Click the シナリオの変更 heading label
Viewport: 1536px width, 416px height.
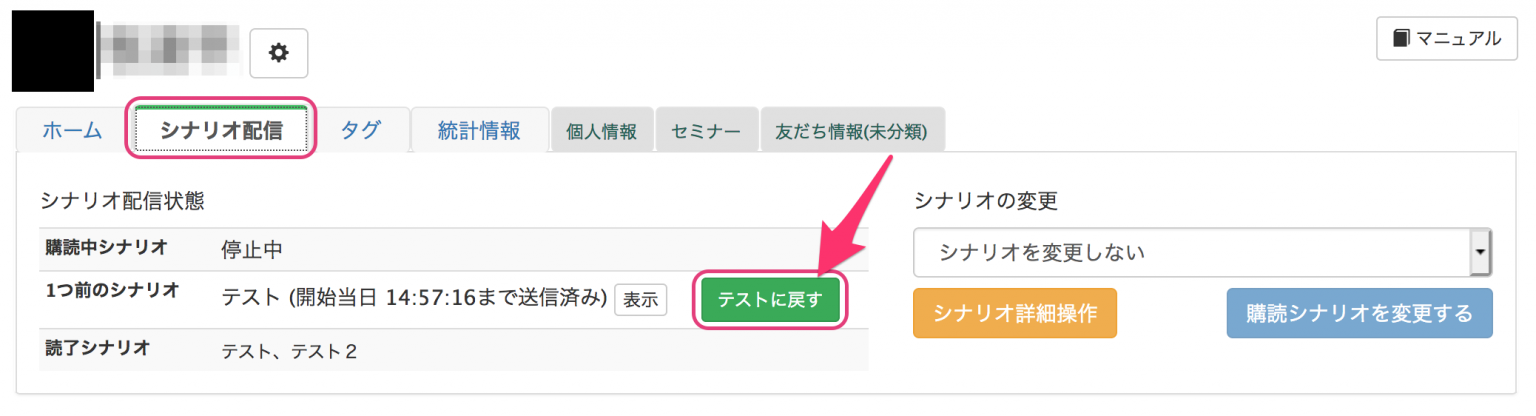pyautogui.click(x=985, y=200)
